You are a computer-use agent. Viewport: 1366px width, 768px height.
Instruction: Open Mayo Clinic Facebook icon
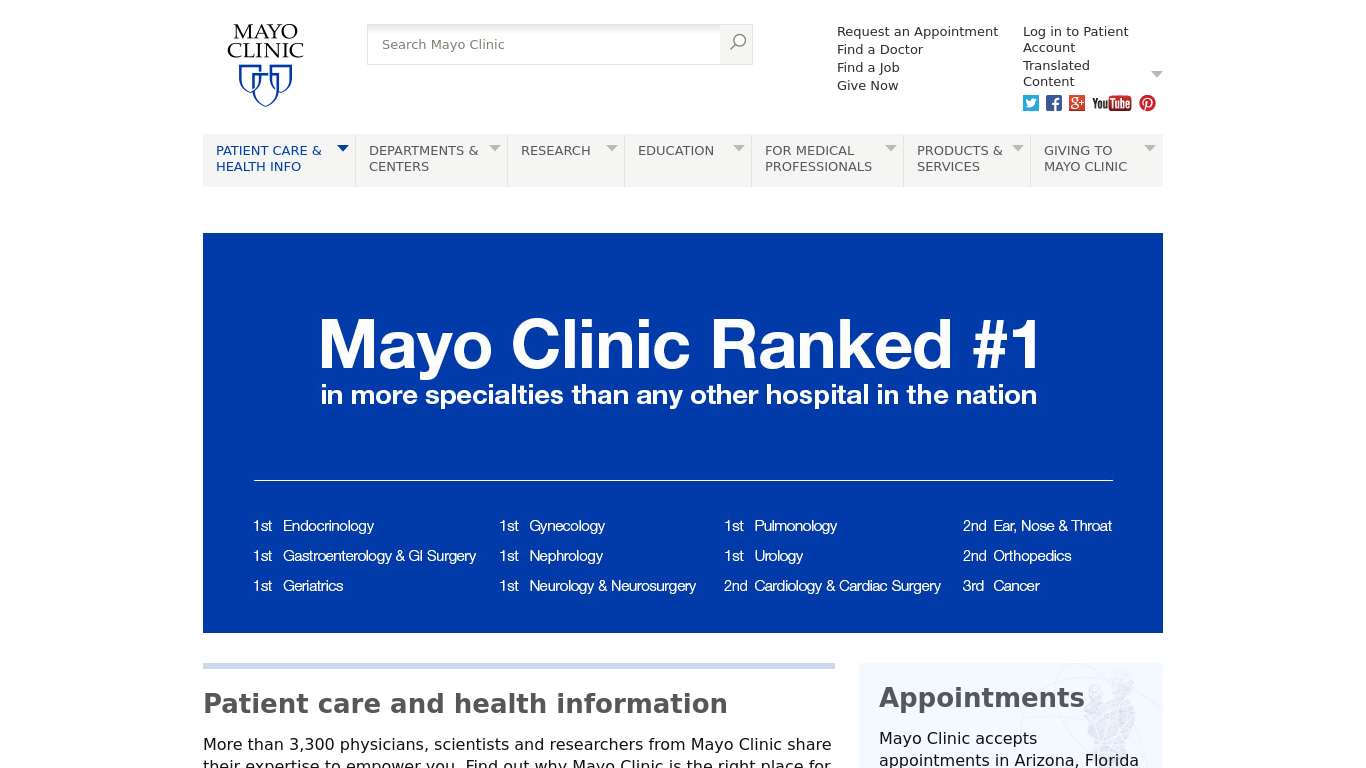[x=1054, y=103]
